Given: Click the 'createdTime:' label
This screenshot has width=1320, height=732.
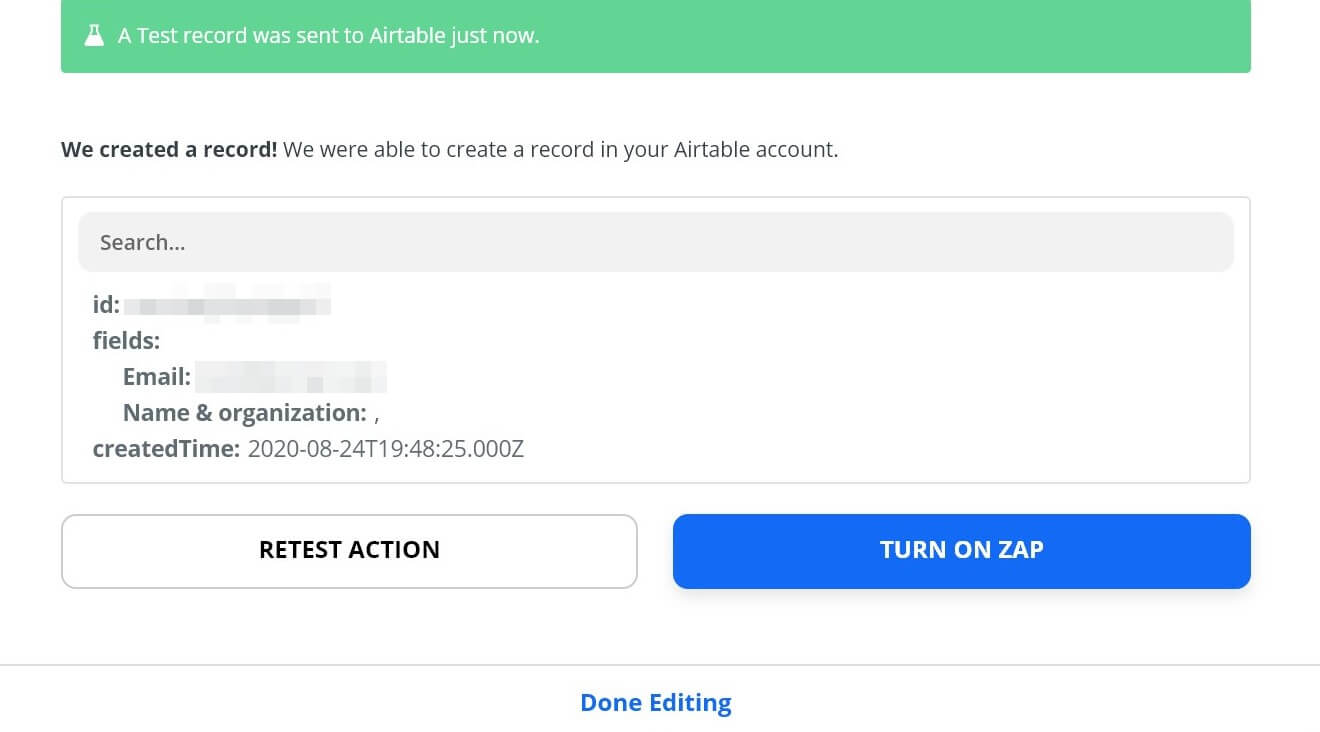Looking at the screenshot, I should click(x=167, y=449).
